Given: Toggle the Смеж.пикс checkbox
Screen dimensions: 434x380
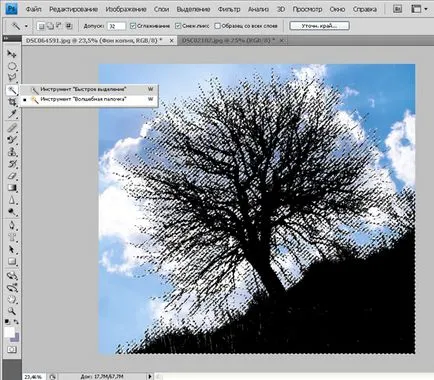Looking at the screenshot, I should tap(178, 26).
